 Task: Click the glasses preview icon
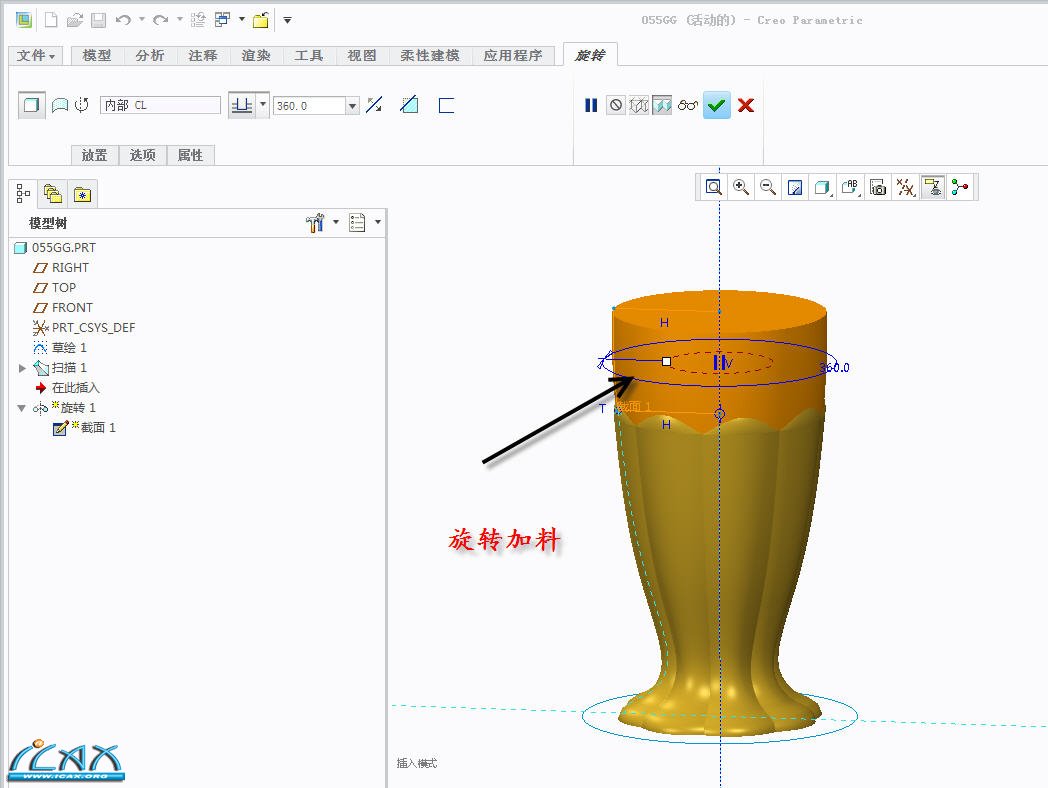(x=687, y=105)
